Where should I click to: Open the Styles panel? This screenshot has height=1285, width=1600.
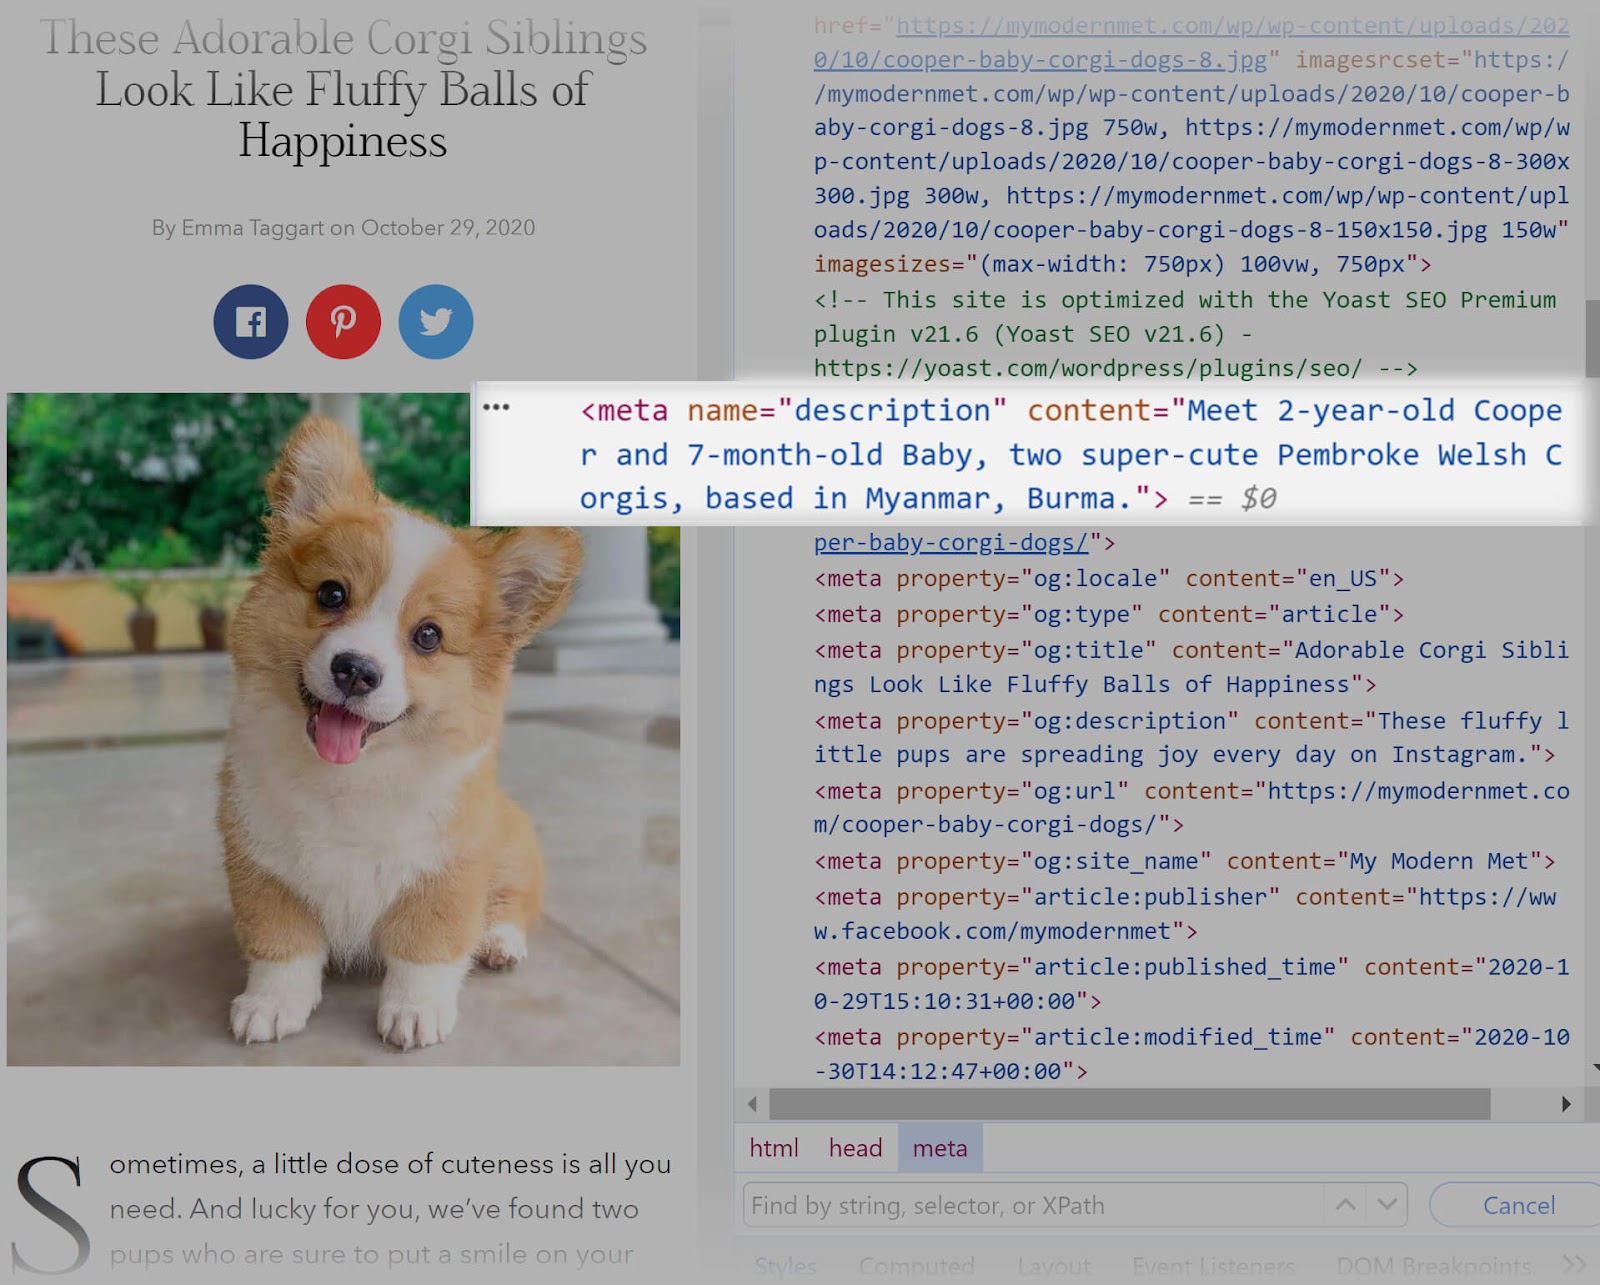click(x=785, y=1266)
